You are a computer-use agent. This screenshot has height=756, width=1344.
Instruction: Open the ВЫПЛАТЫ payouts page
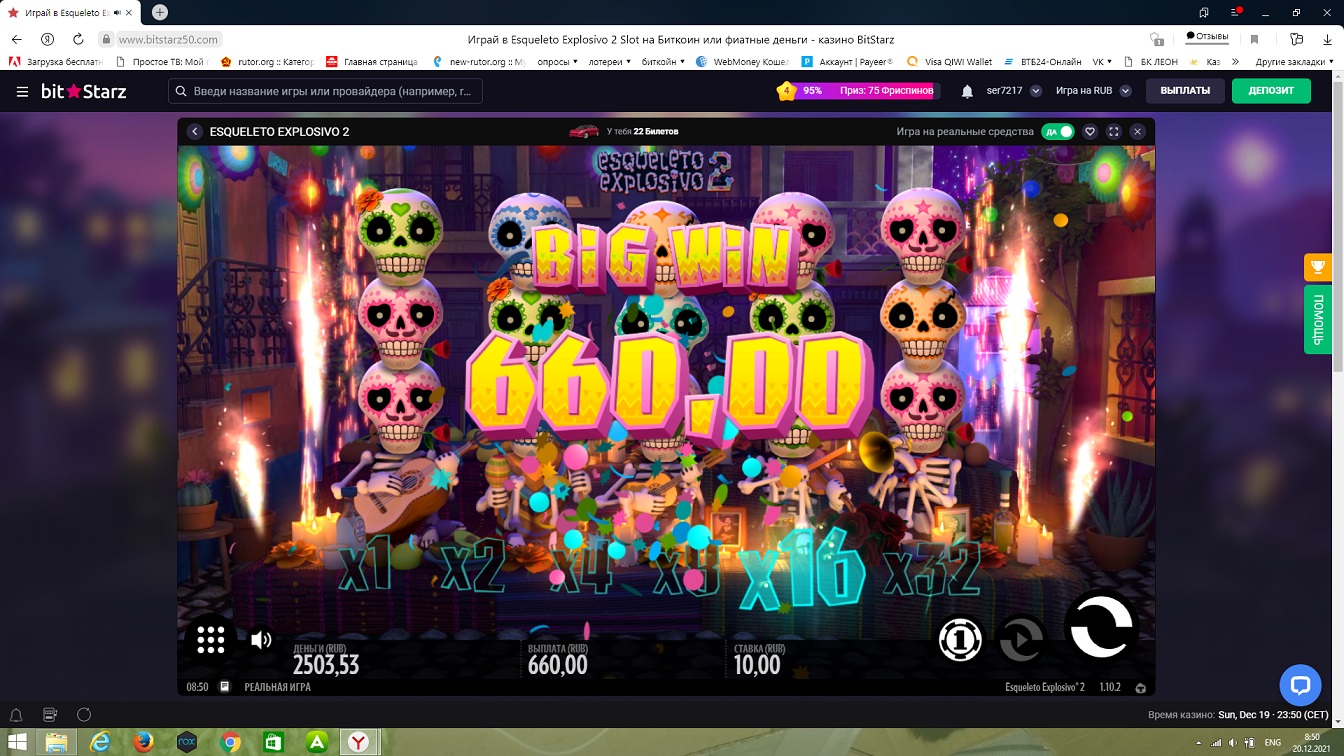[x=1185, y=91]
